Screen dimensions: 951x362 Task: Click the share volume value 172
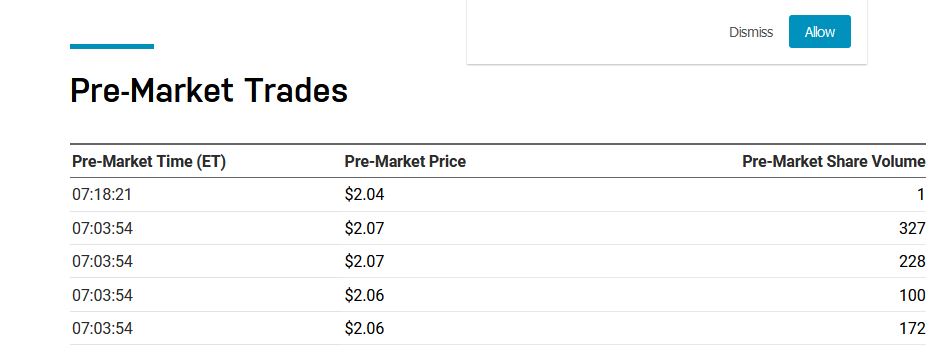pos(912,329)
